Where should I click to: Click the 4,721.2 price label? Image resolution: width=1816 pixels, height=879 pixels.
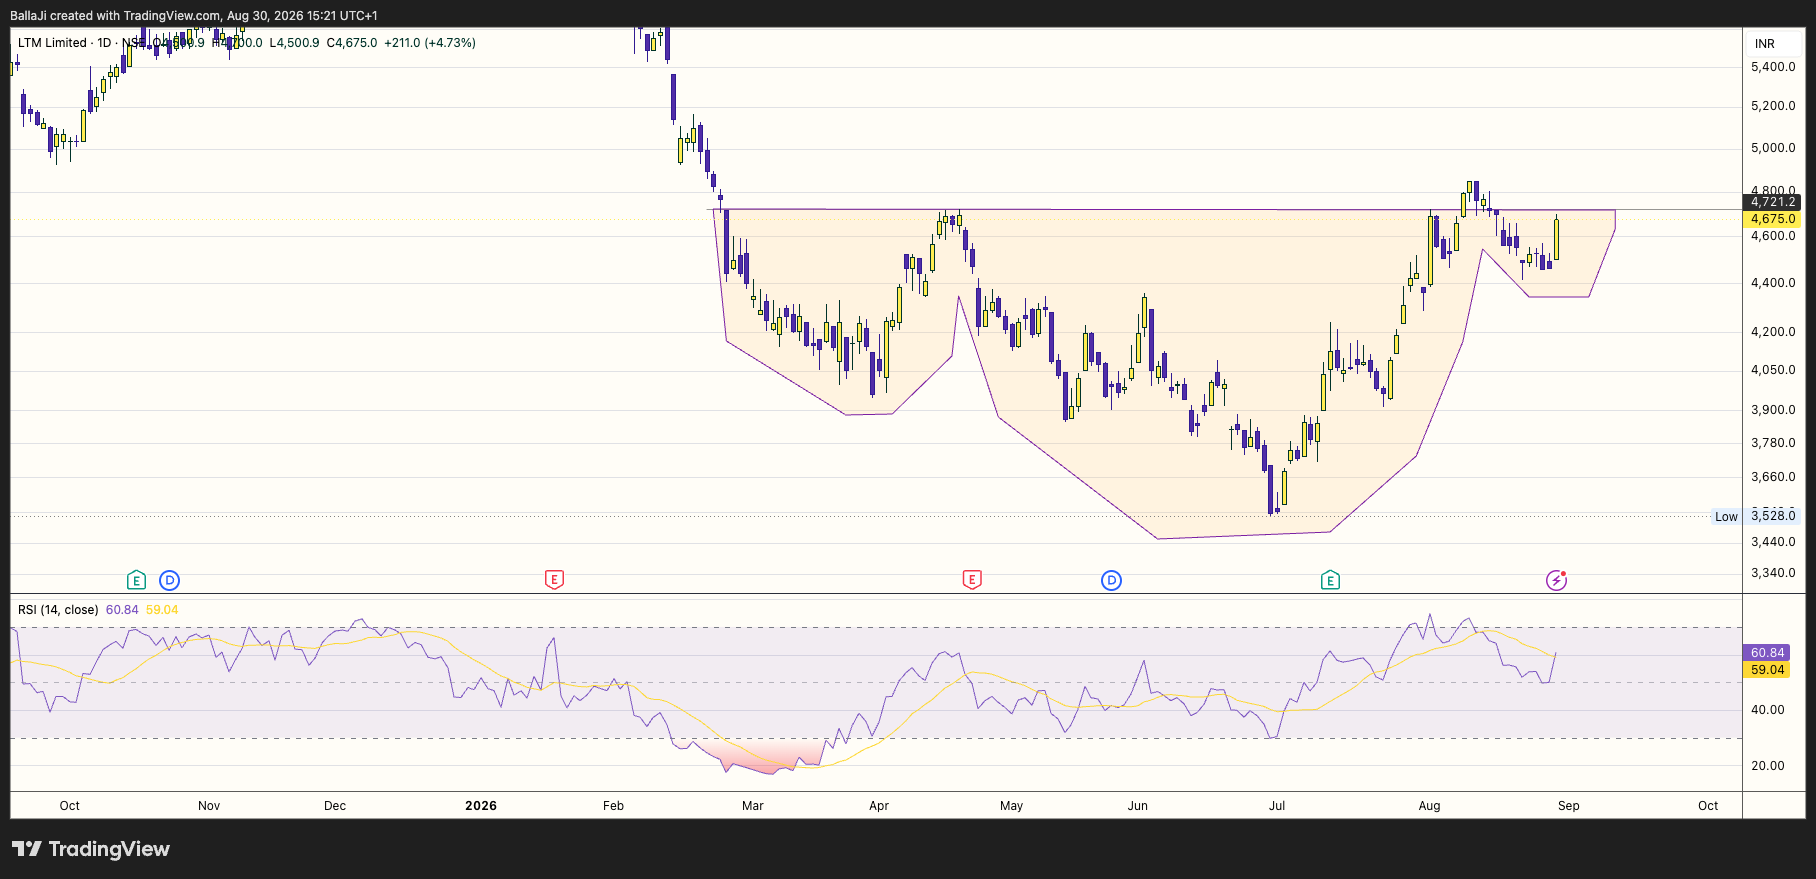(1773, 202)
